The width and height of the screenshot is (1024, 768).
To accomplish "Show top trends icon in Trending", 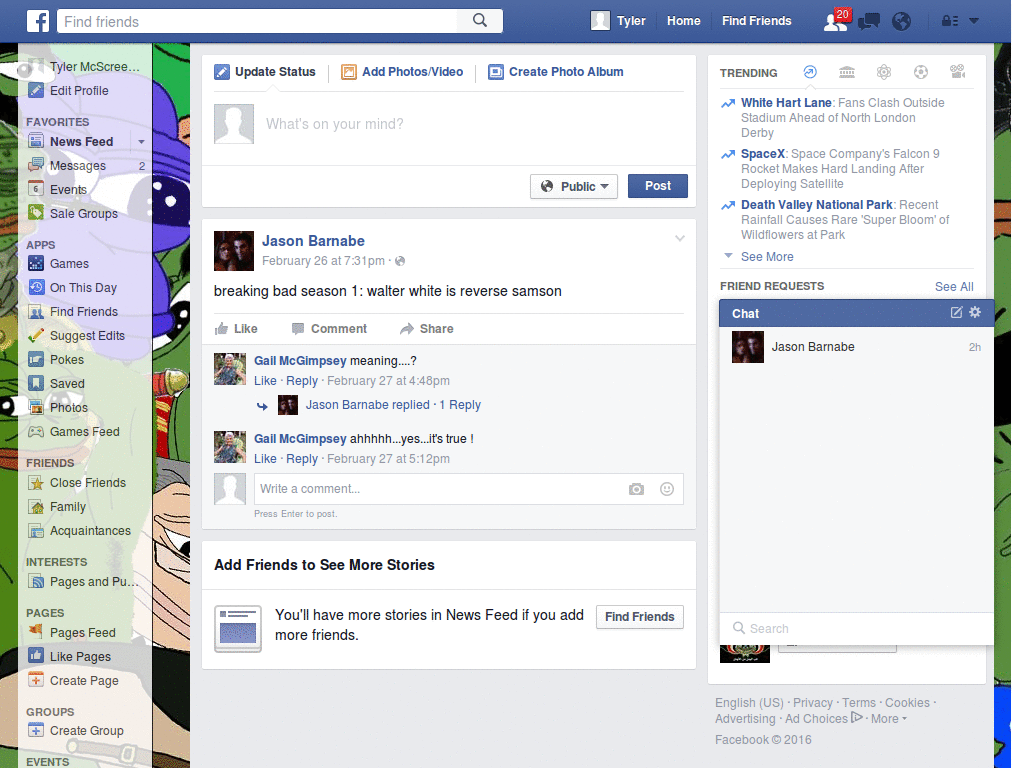I will pyautogui.click(x=810, y=72).
